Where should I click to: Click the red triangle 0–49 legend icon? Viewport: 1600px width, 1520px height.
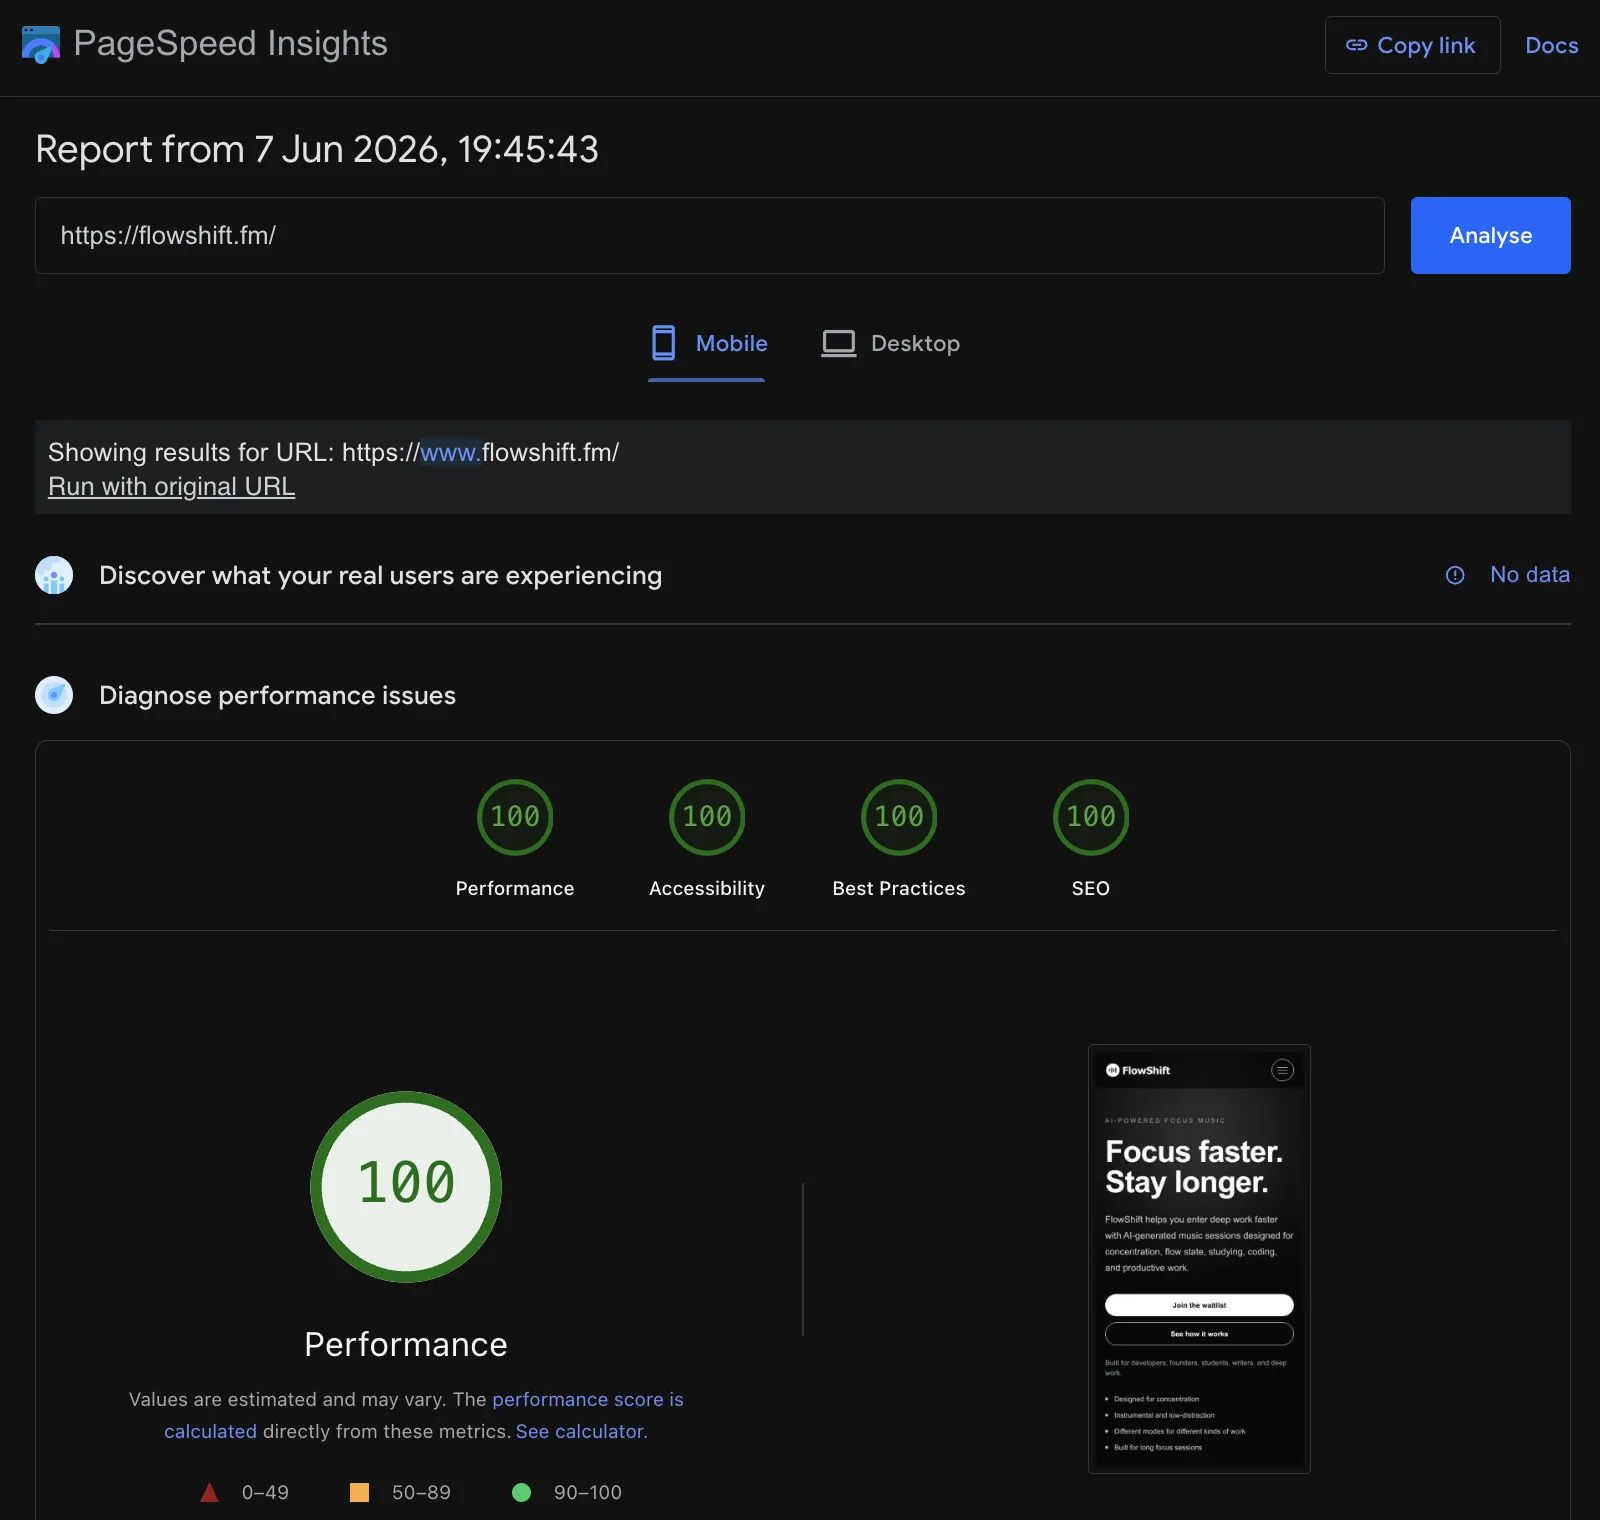coord(209,1492)
